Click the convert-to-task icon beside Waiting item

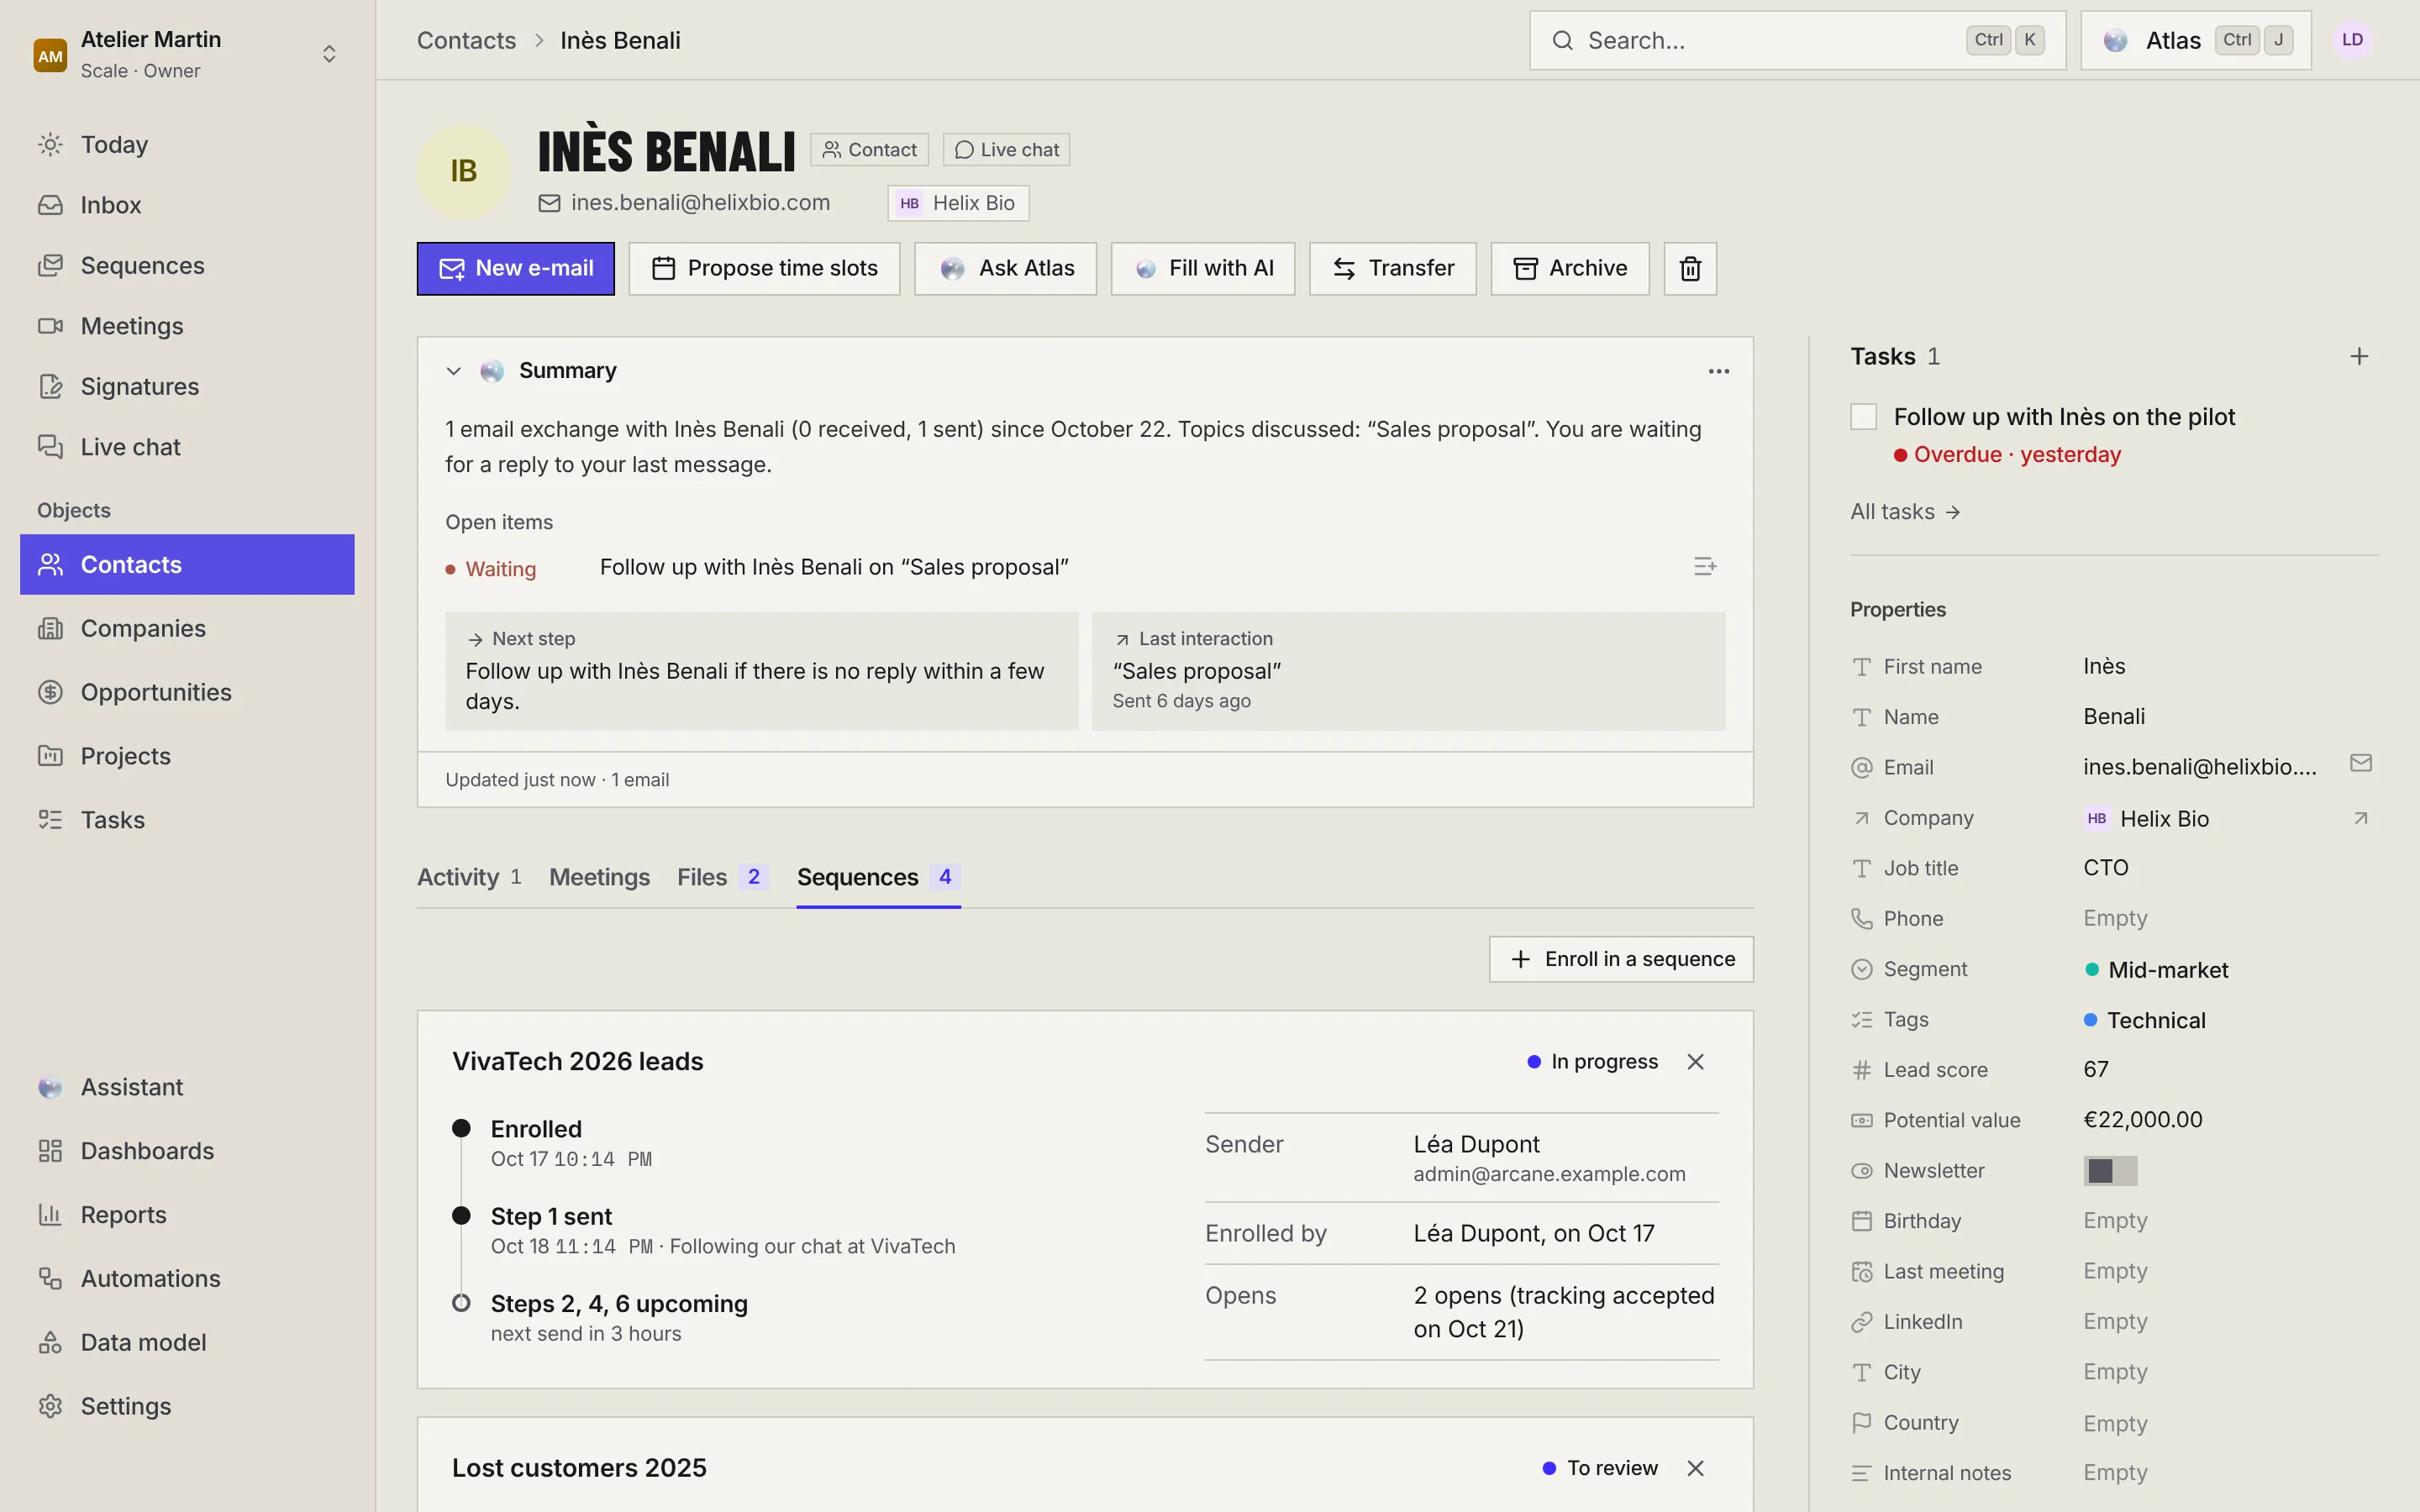[x=1705, y=567]
